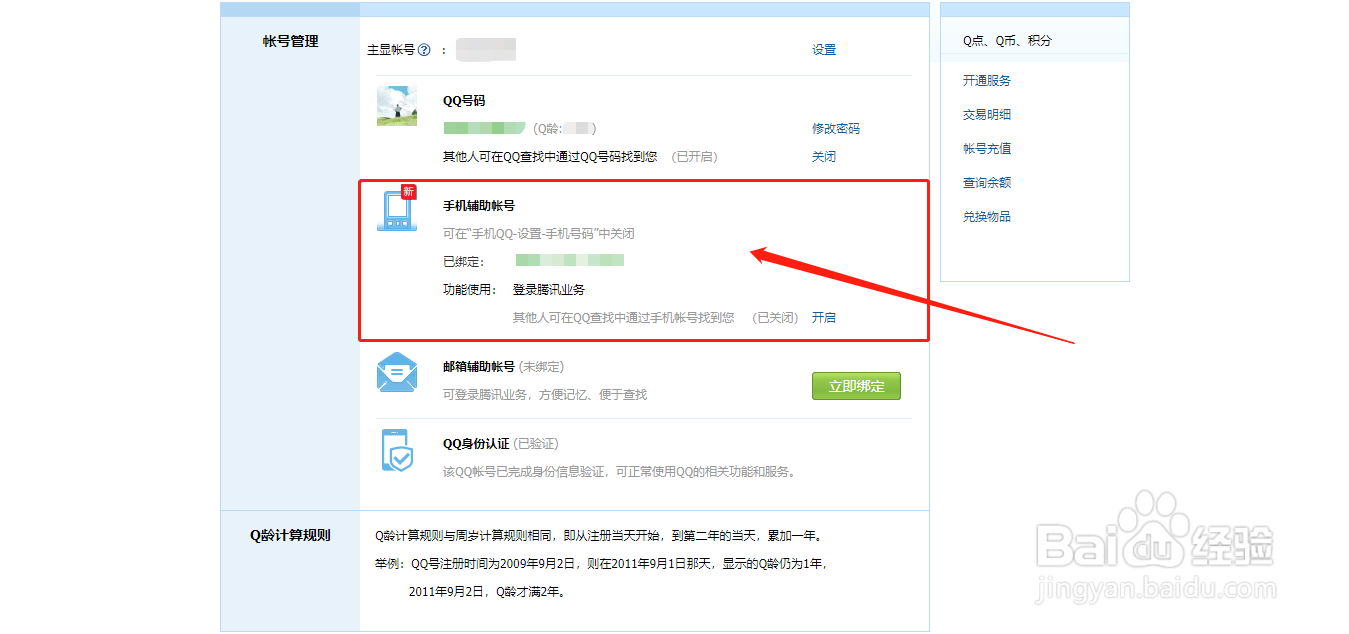The image size is (1349, 634).
Task: Click the QQ身份认证 shield phone icon
Action: pos(397,450)
